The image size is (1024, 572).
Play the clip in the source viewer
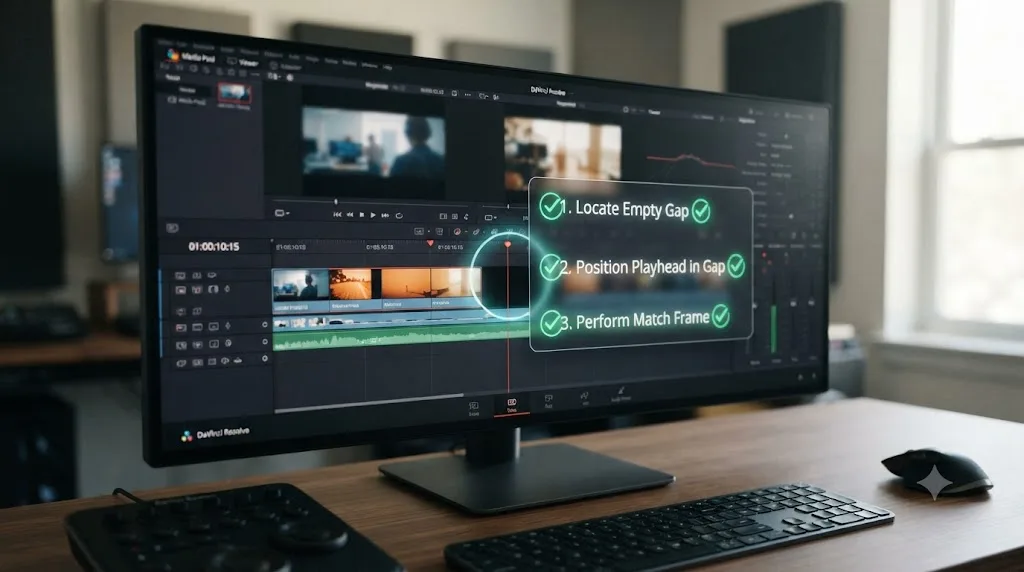coord(373,215)
